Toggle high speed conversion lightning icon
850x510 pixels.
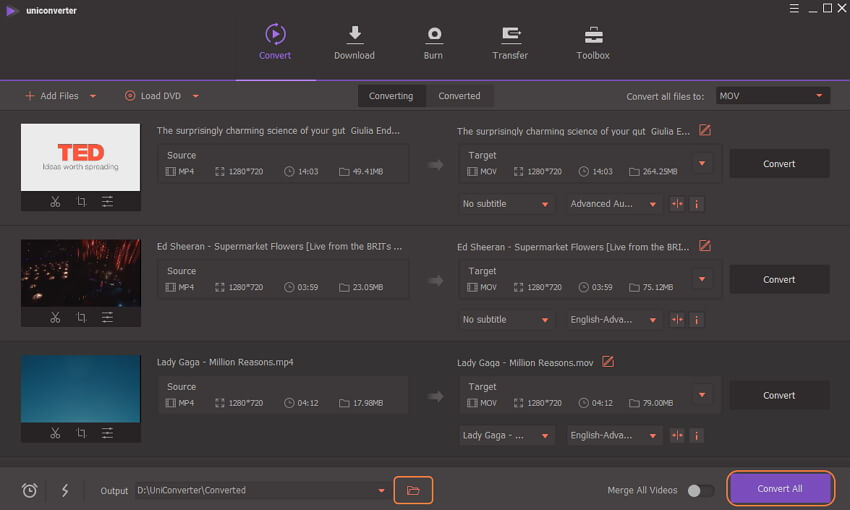point(65,490)
